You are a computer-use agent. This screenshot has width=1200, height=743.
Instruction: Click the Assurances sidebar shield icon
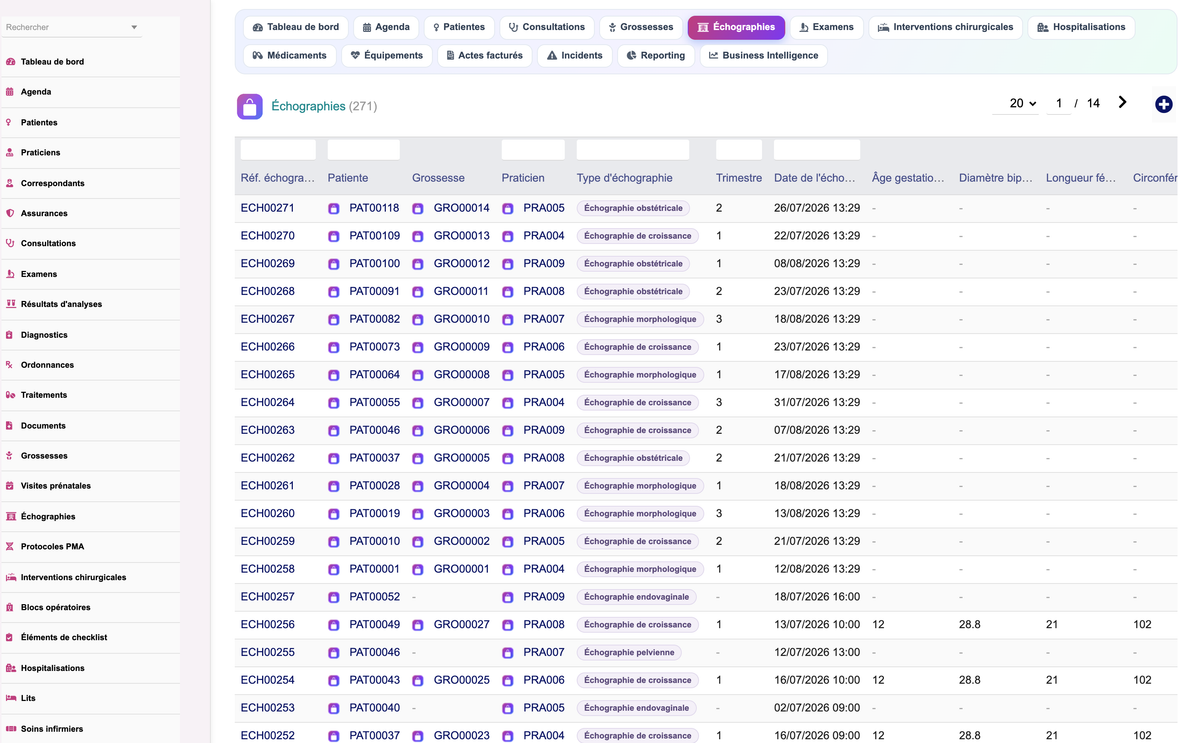pos(10,213)
